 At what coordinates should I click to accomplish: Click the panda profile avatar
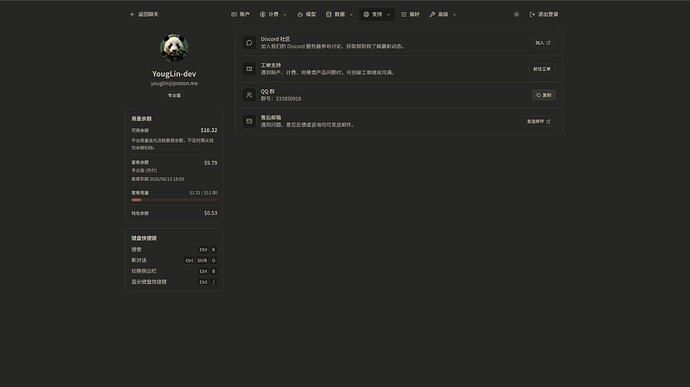click(x=174, y=48)
